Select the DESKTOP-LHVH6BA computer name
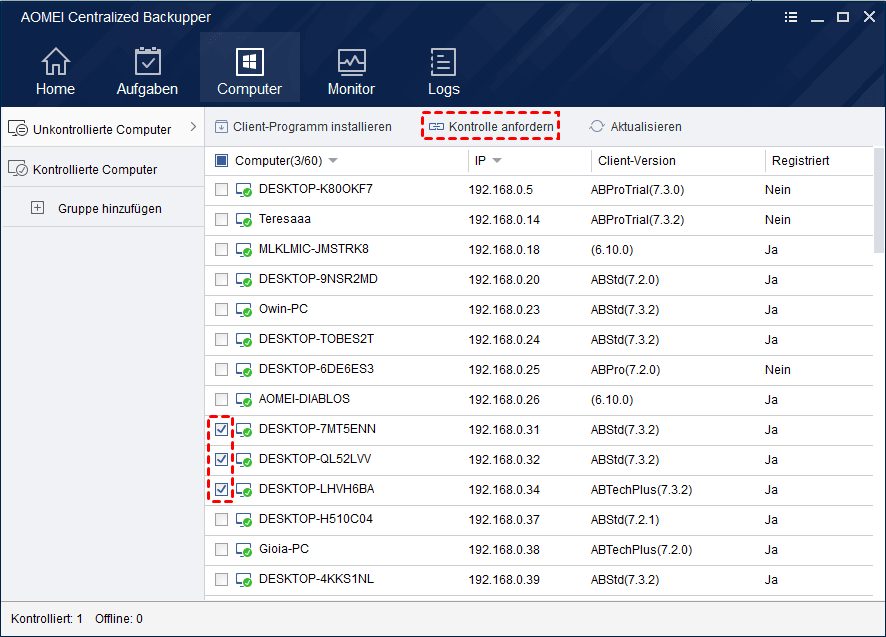The height and width of the screenshot is (637, 886). pos(316,489)
